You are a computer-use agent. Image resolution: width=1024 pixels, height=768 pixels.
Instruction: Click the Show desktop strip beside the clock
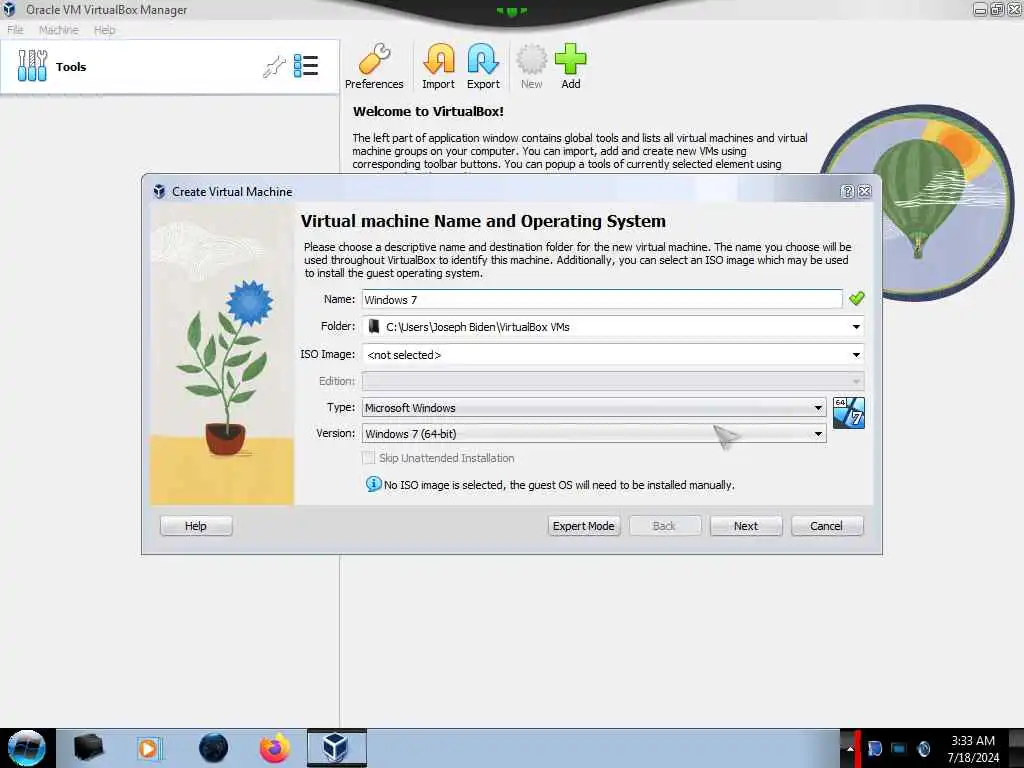click(x=1017, y=748)
